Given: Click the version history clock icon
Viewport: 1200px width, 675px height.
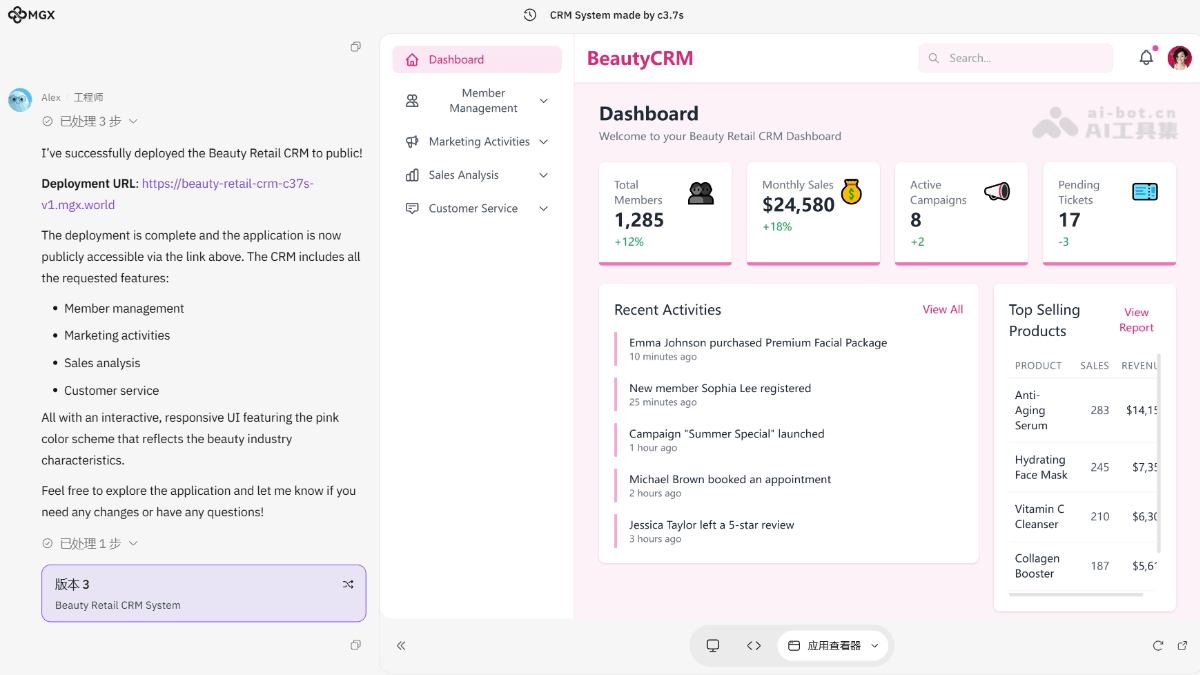Looking at the screenshot, I should (x=530, y=15).
